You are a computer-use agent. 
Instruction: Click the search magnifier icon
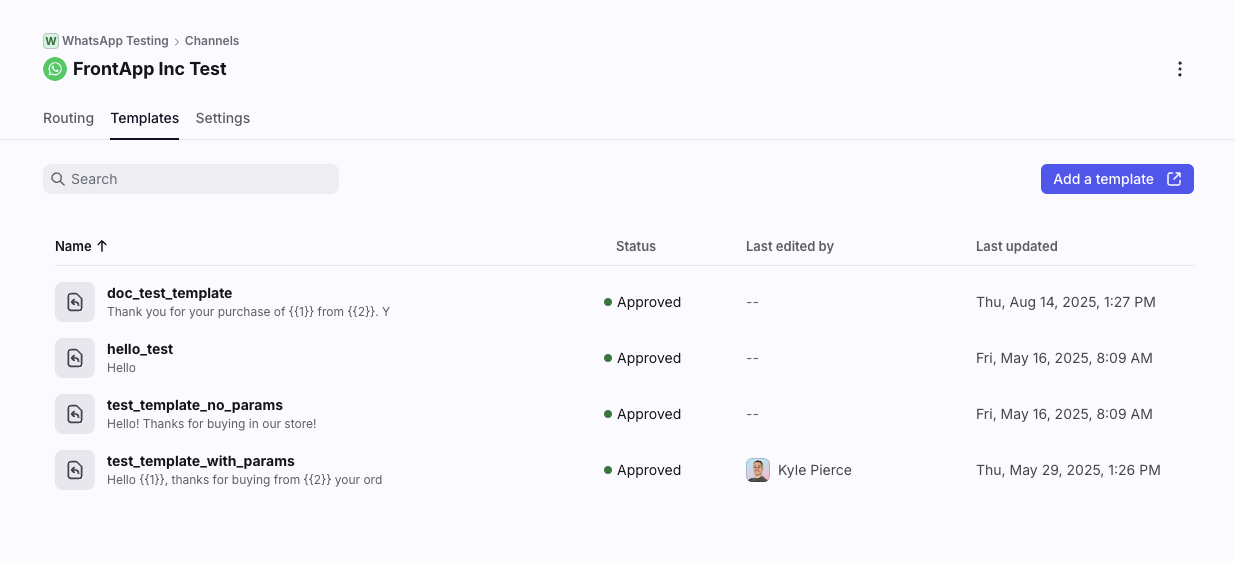[58, 179]
